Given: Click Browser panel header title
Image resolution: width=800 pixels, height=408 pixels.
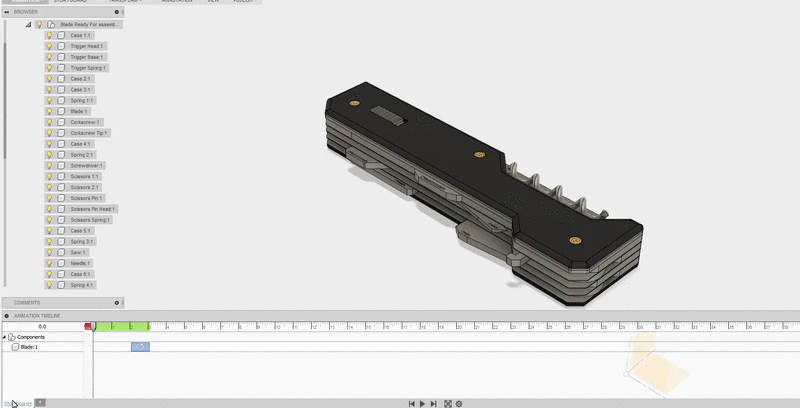Looking at the screenshot, I should pos(26,12).
